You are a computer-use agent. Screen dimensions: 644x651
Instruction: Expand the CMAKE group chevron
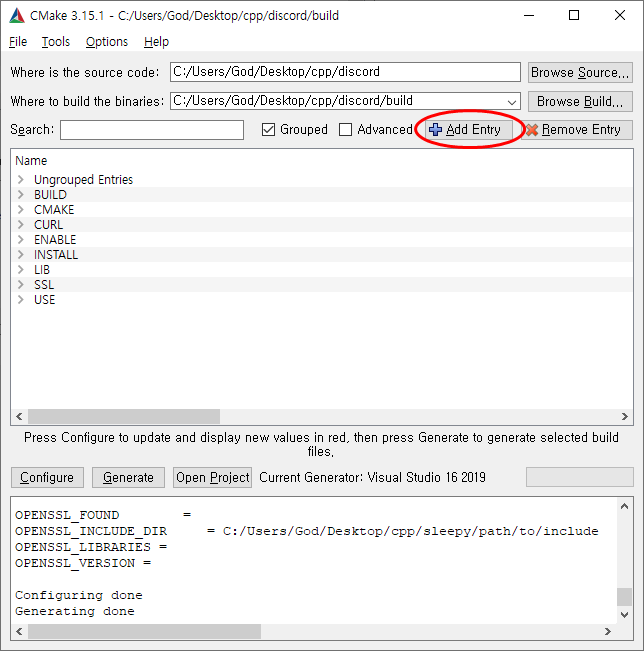tap(20, 209)
